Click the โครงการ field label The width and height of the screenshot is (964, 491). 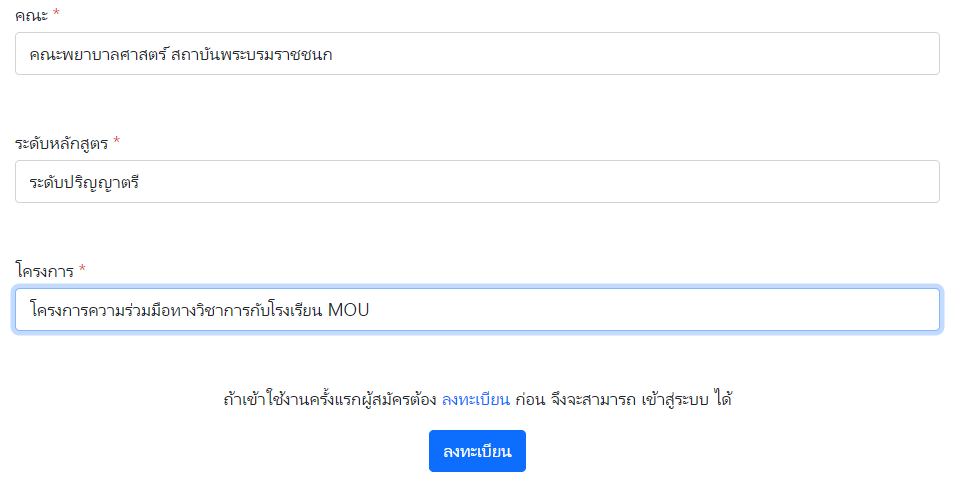pyautogui.click(x=44, y=271)
